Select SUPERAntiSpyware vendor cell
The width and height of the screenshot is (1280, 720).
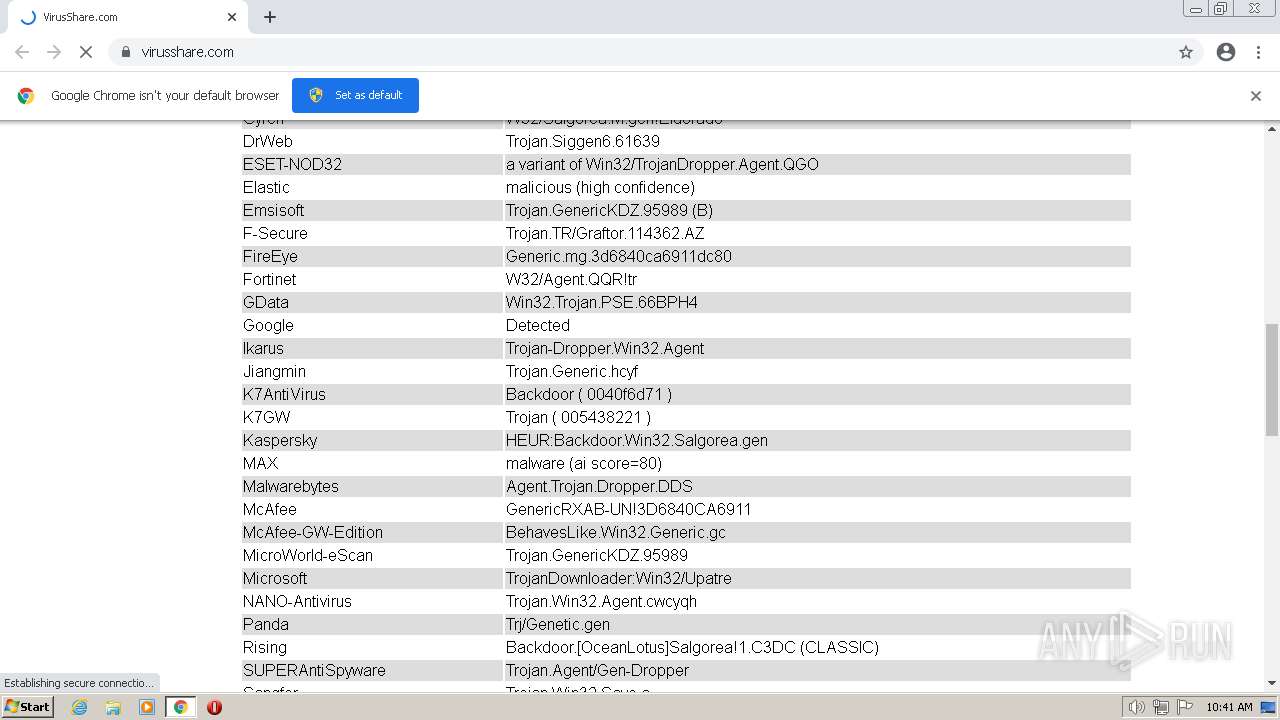pyautogui.click(x=371, y=670)
